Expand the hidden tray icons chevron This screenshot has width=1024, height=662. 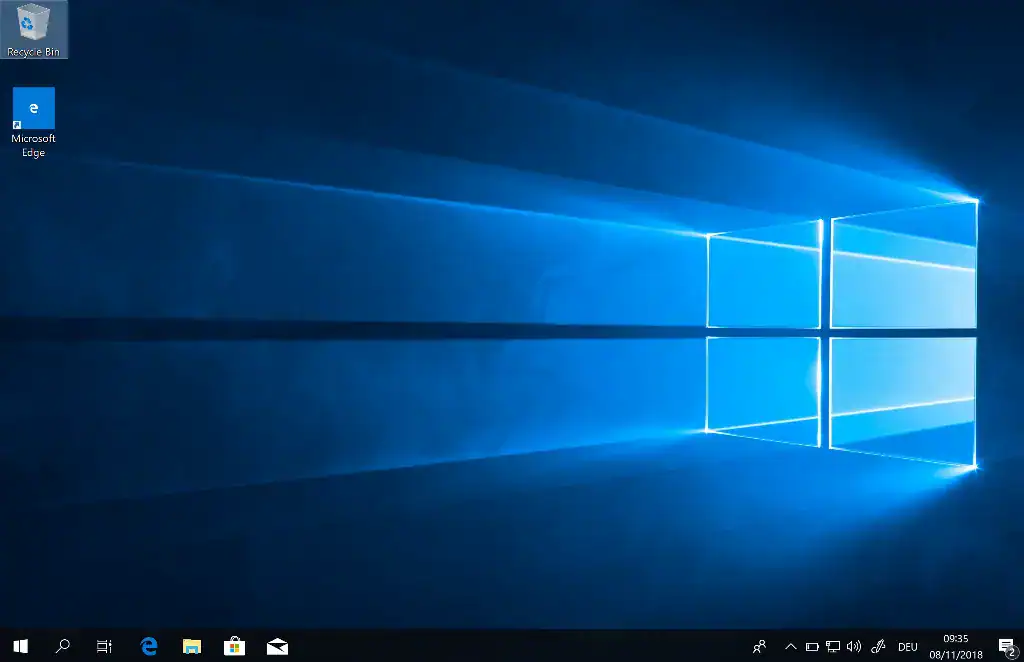point(790,646)
